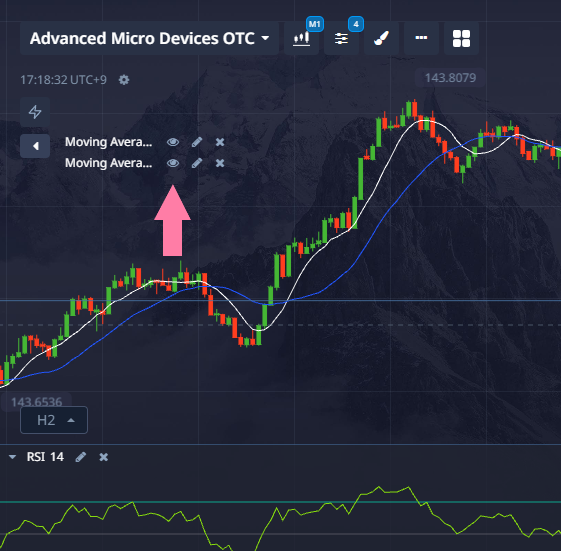Collapse the RSI 14 panel triangle
Viewport: 561px width, 551px height.
(x=13, y=457)
